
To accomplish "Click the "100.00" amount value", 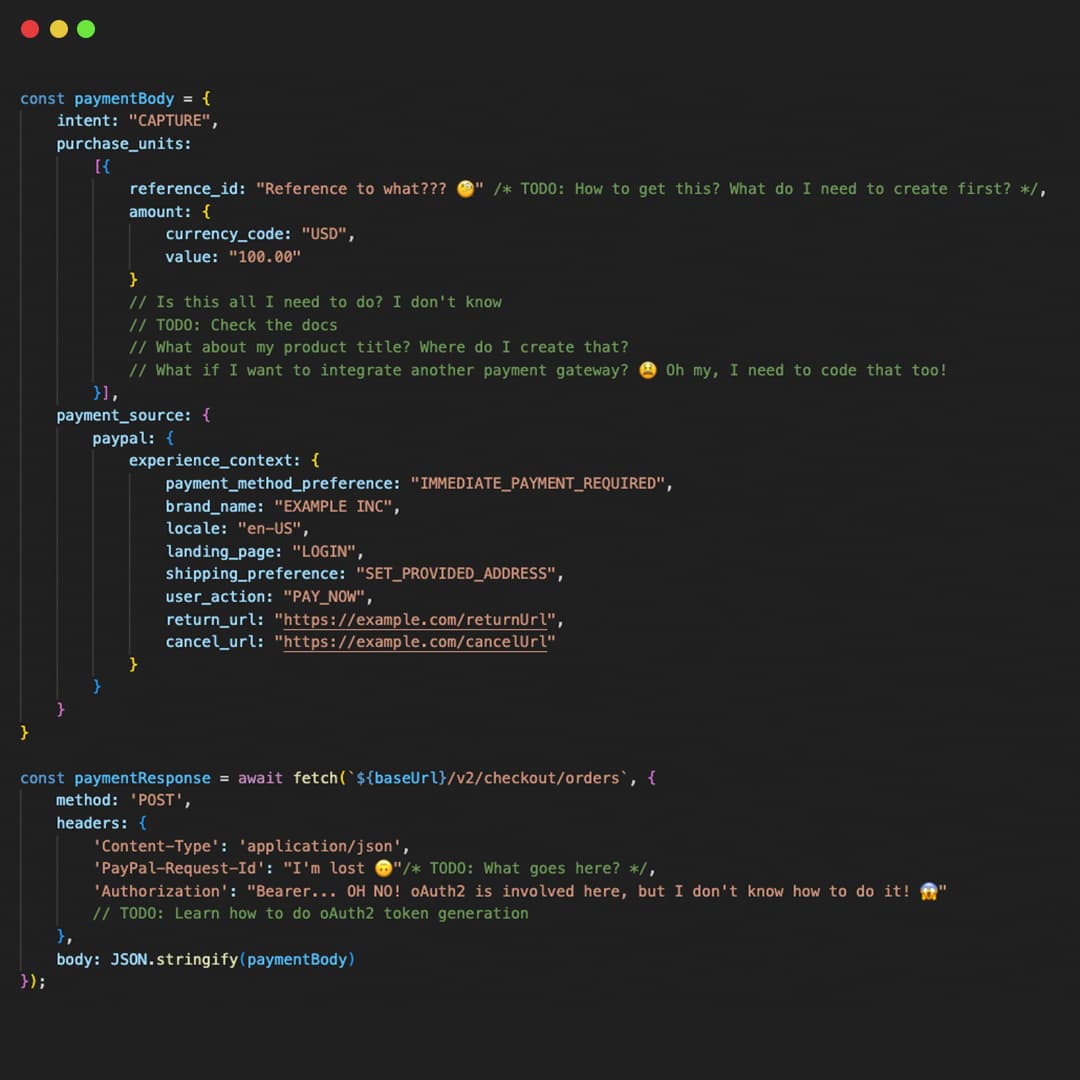I will (x=264, y=257).
